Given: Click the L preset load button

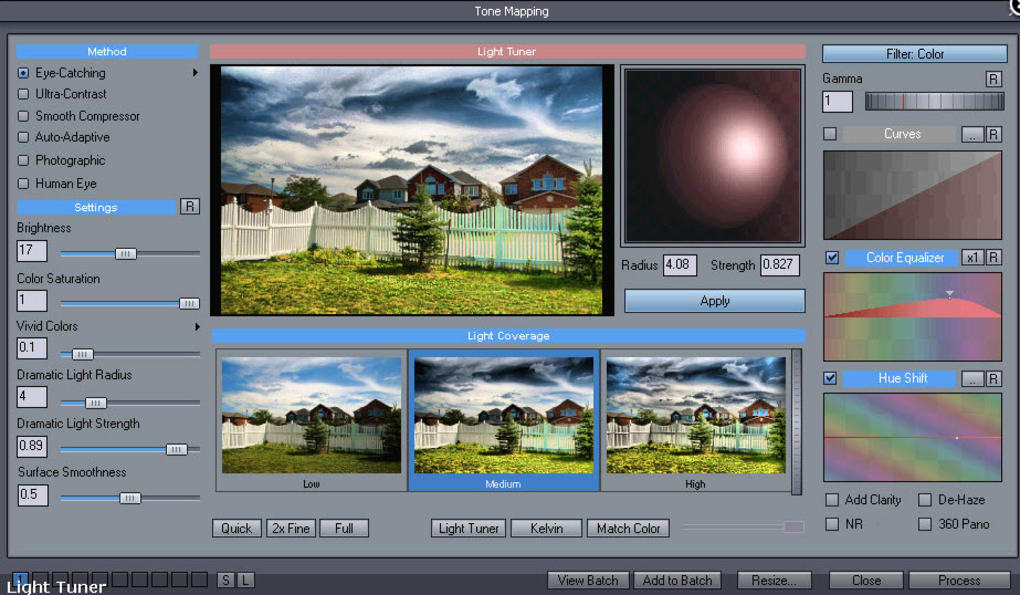Looking at the screenshot, I should 245,580.
